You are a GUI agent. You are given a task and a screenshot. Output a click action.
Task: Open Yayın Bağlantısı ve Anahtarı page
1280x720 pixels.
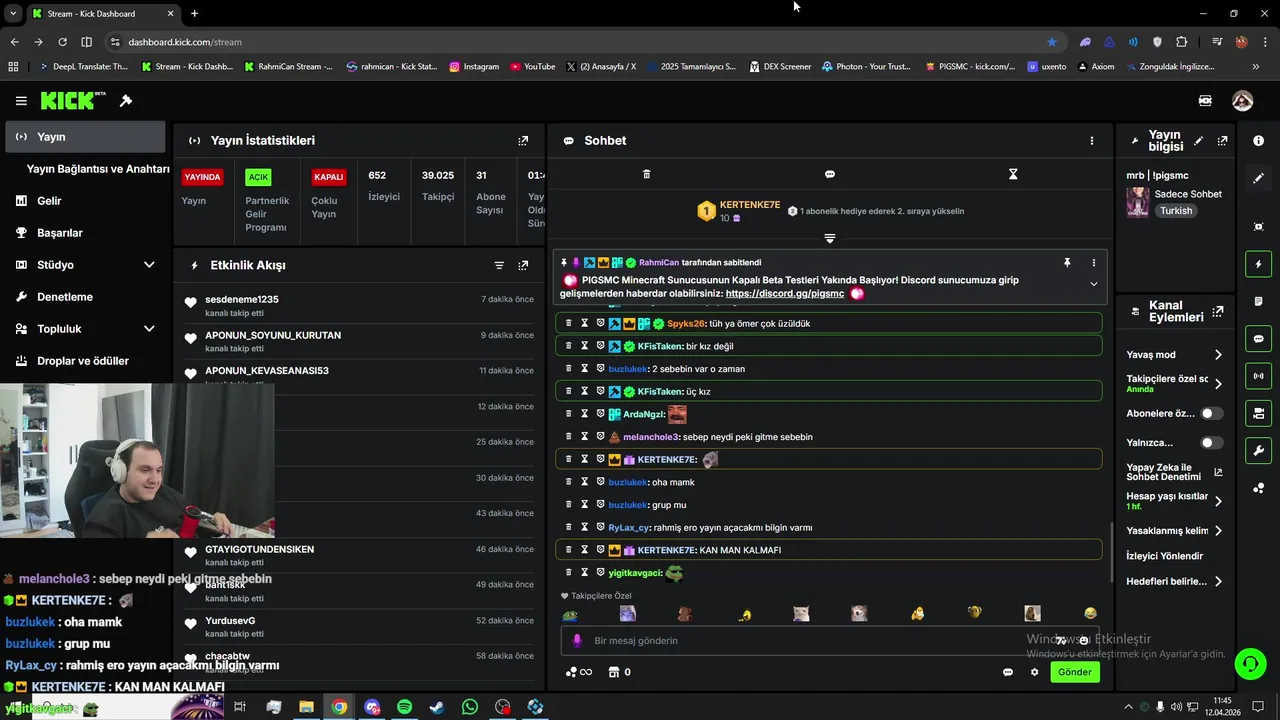coord(98,169)
